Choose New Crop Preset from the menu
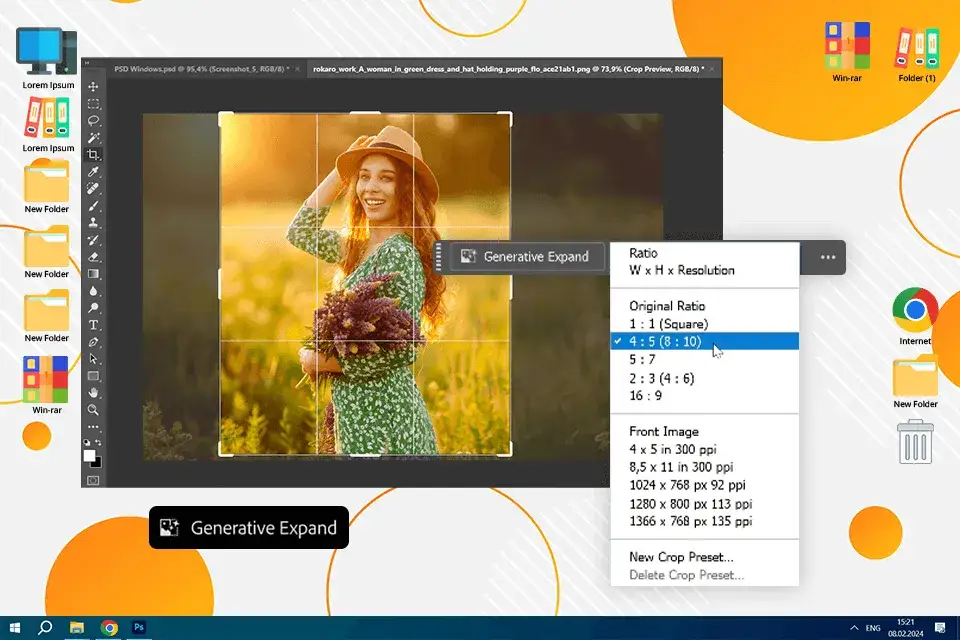Image resolution: width=960 pixels, height=640 pixels. point(683,556)
